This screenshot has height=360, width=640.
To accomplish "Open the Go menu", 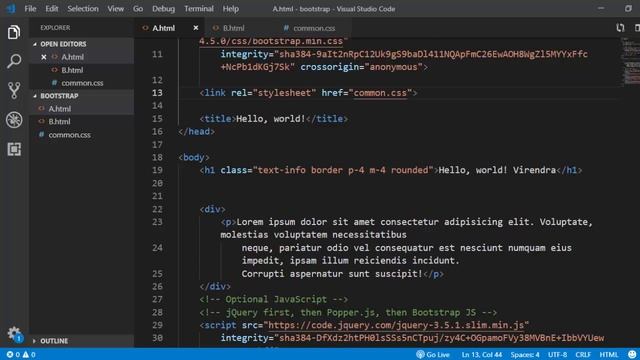I will [138, 9].
